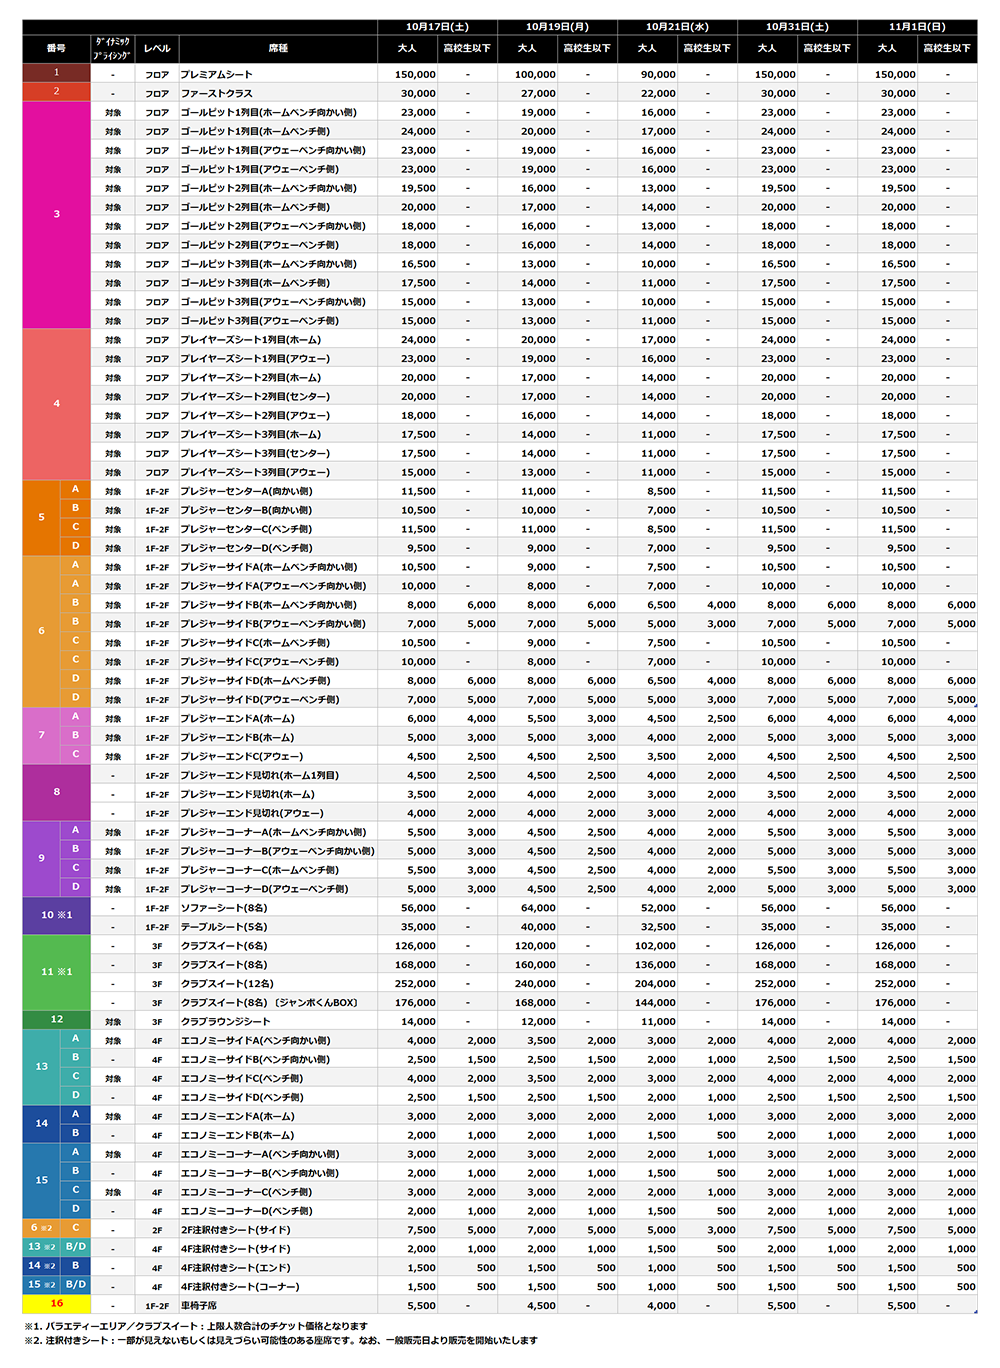Screen dimensions: 1000x1368
Task: Select the 11月1日(日) date column header
Action: pyautogui.click(x=917, y=27)
